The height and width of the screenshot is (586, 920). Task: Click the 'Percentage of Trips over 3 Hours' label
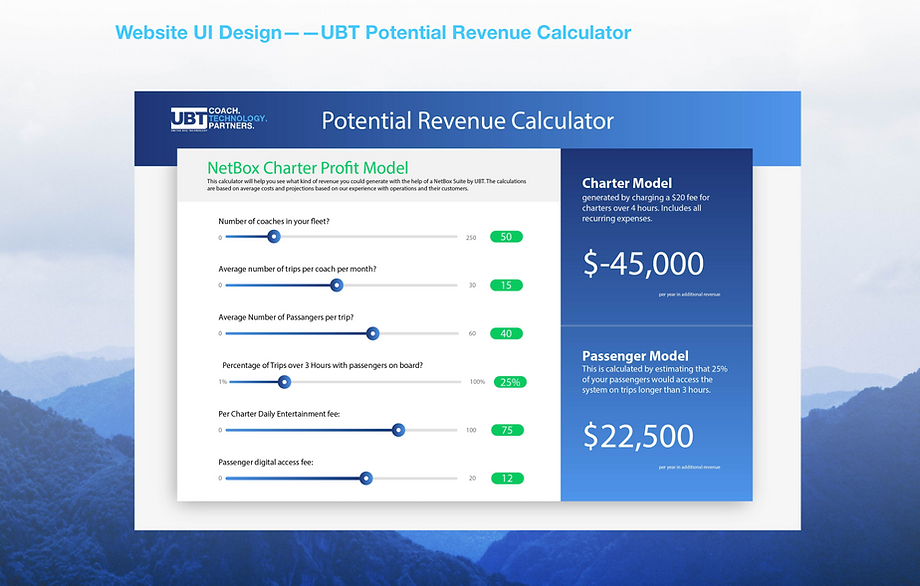click(x=322, y=365)
